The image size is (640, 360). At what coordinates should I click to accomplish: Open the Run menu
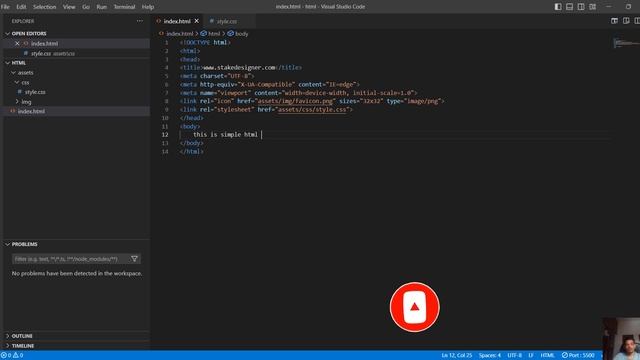(x=102, y=7)
